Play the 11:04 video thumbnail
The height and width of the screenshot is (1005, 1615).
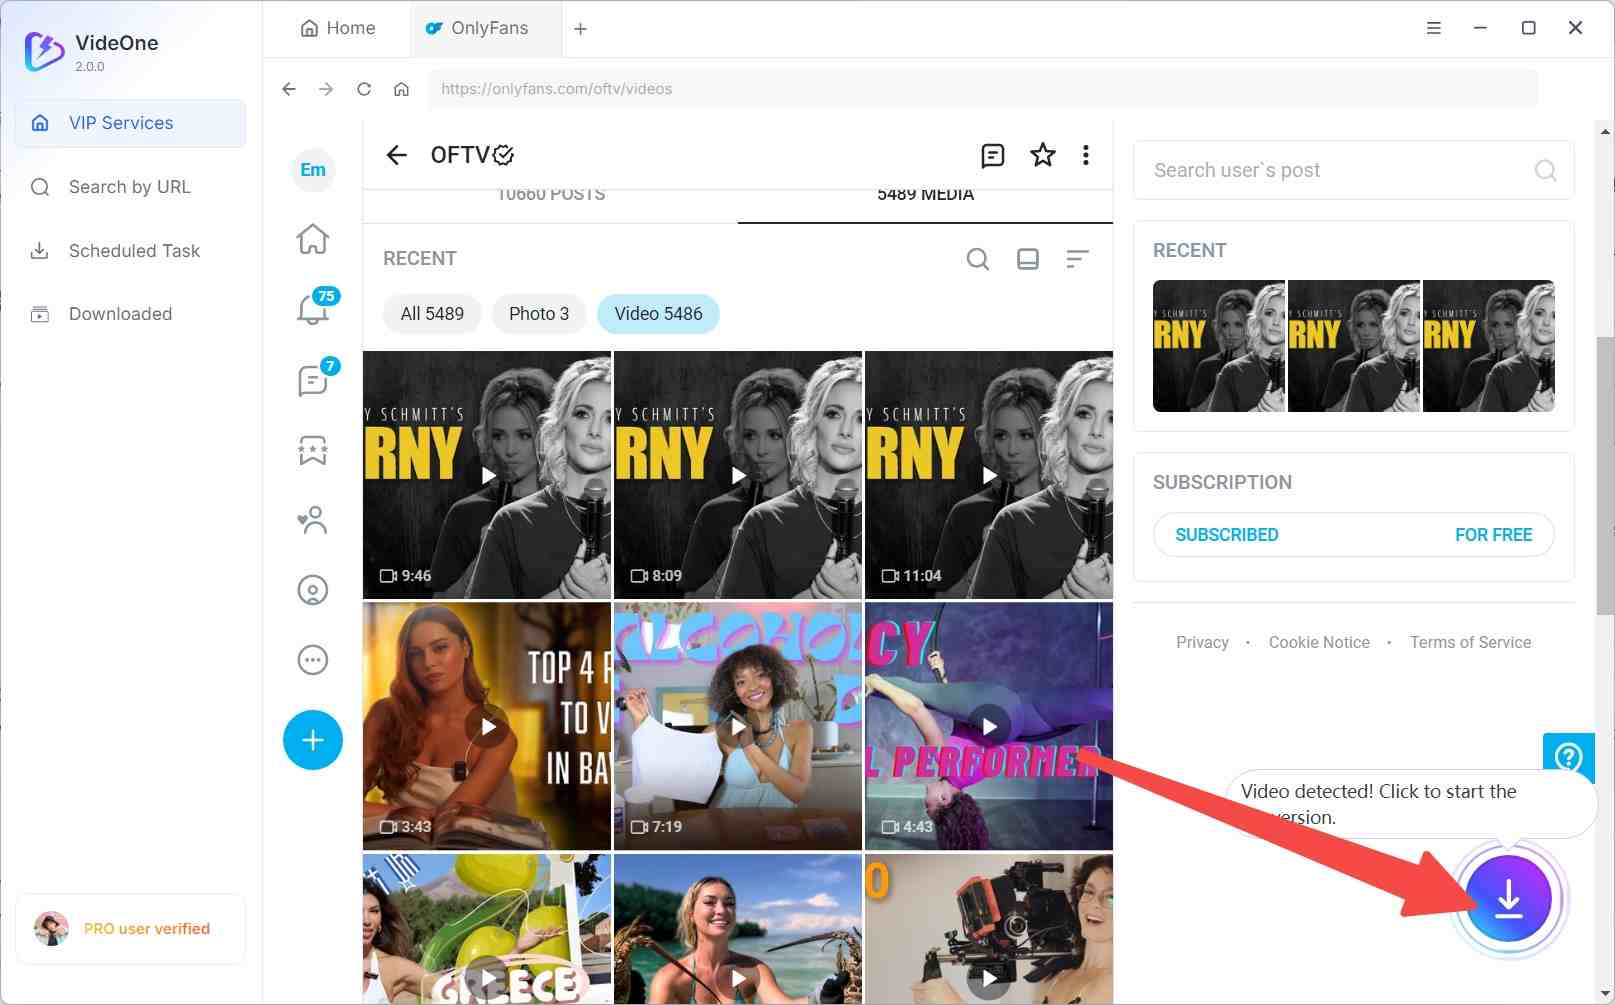click(x=989, y=475)
